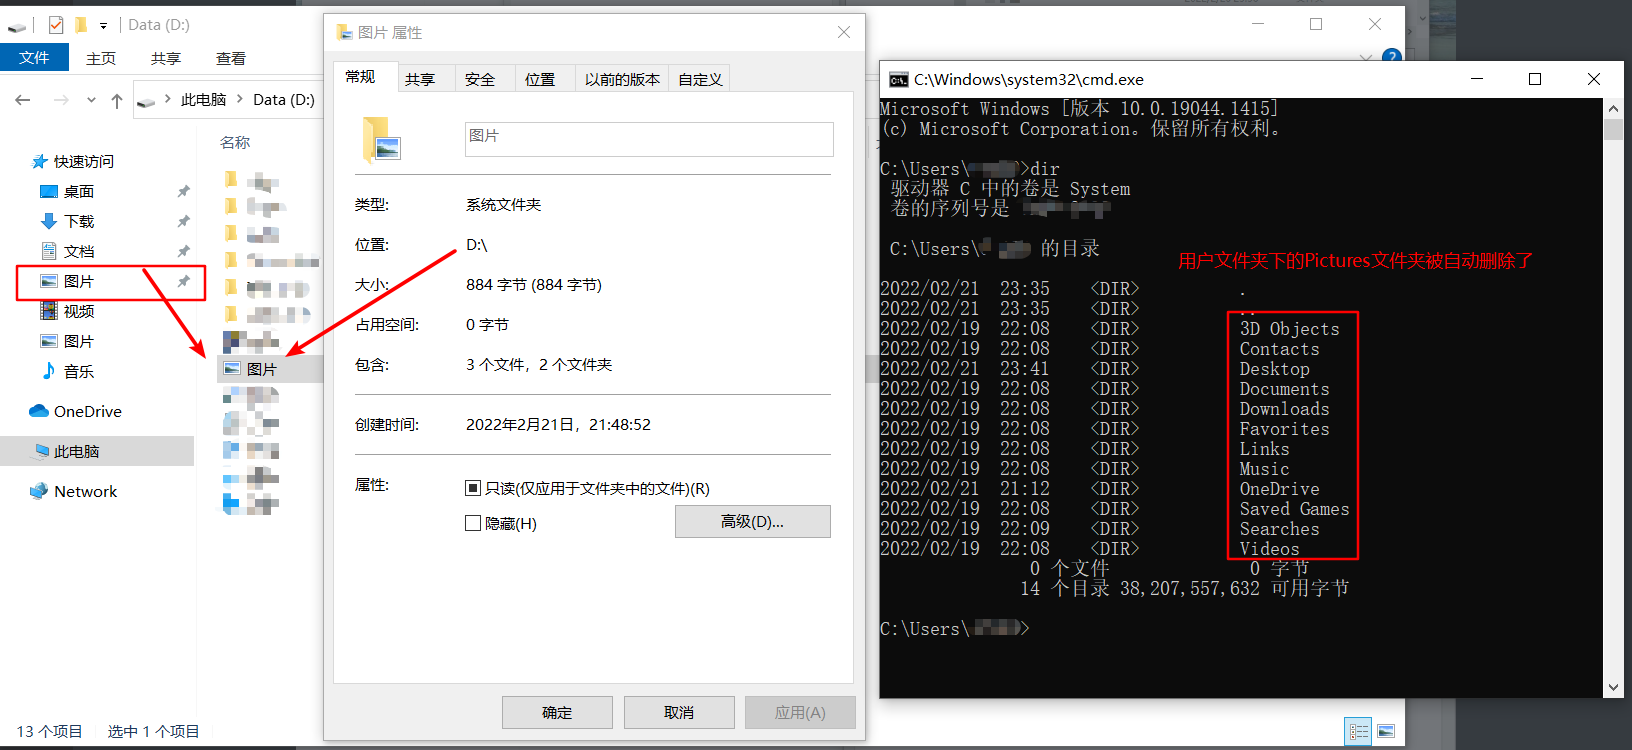This screenshot has height=750, width=1632.
Task: Switch to the 共享 tab in properties dialog
Action: [x=420, y=79]
